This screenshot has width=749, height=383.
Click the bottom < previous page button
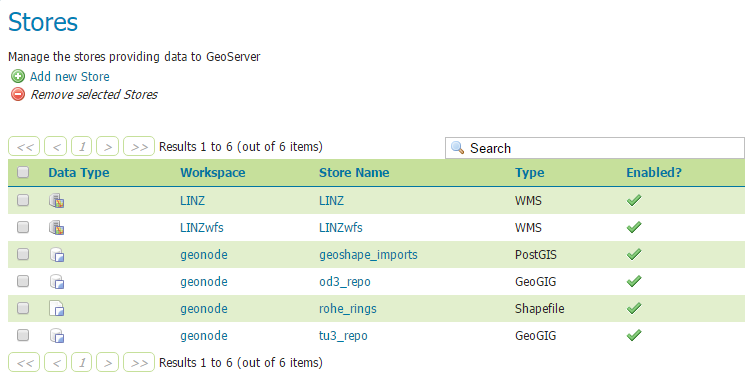pyautogui.click(x=55, y=362)
